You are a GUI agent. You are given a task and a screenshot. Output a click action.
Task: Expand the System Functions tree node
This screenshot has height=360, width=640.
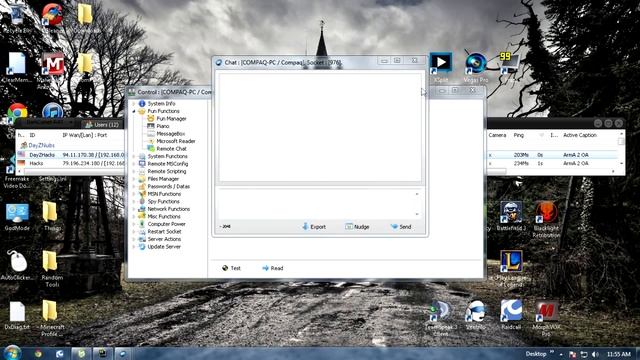tap(133, 156)
